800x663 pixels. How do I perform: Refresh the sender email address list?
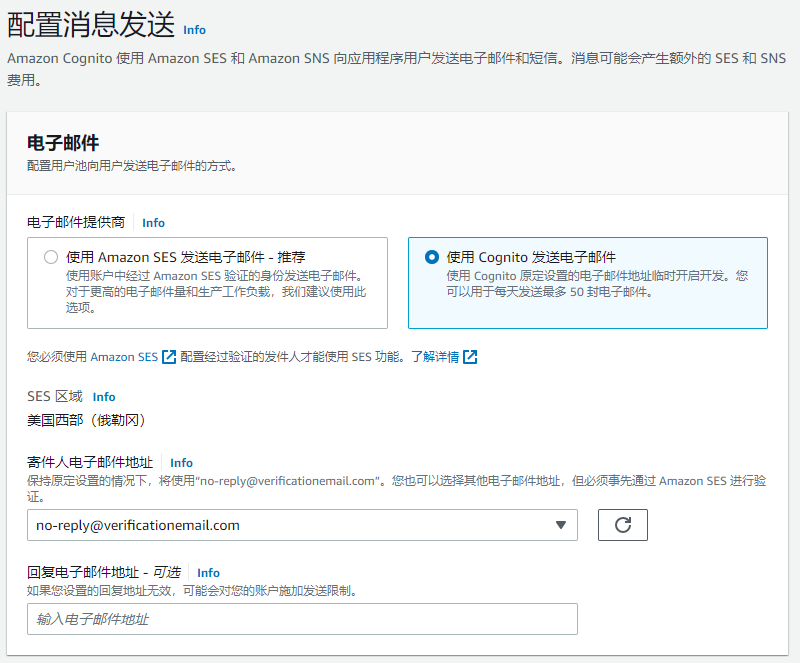[622, 525]
